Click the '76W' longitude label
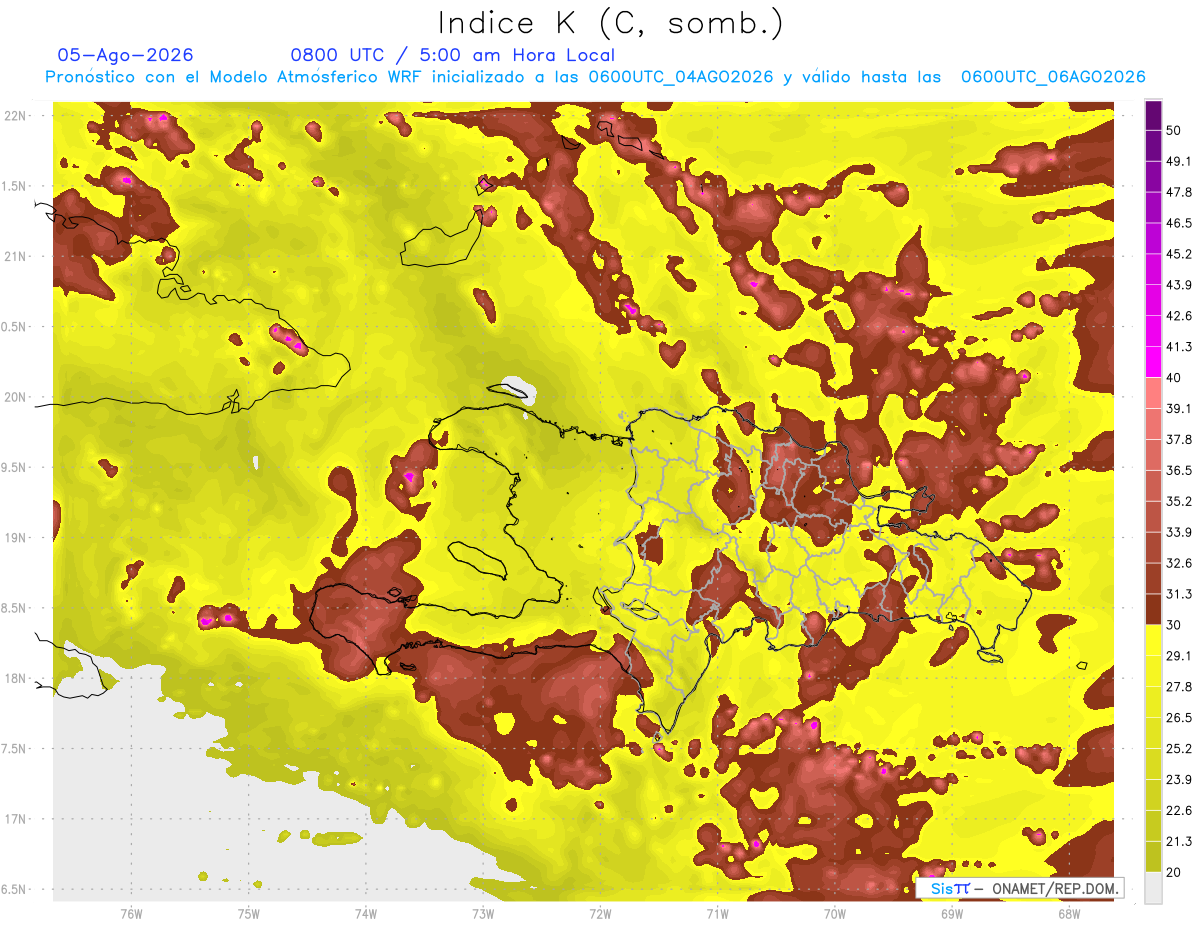Image resolution: width=1200 pixels, height=927 pixels. coord(131,914)
